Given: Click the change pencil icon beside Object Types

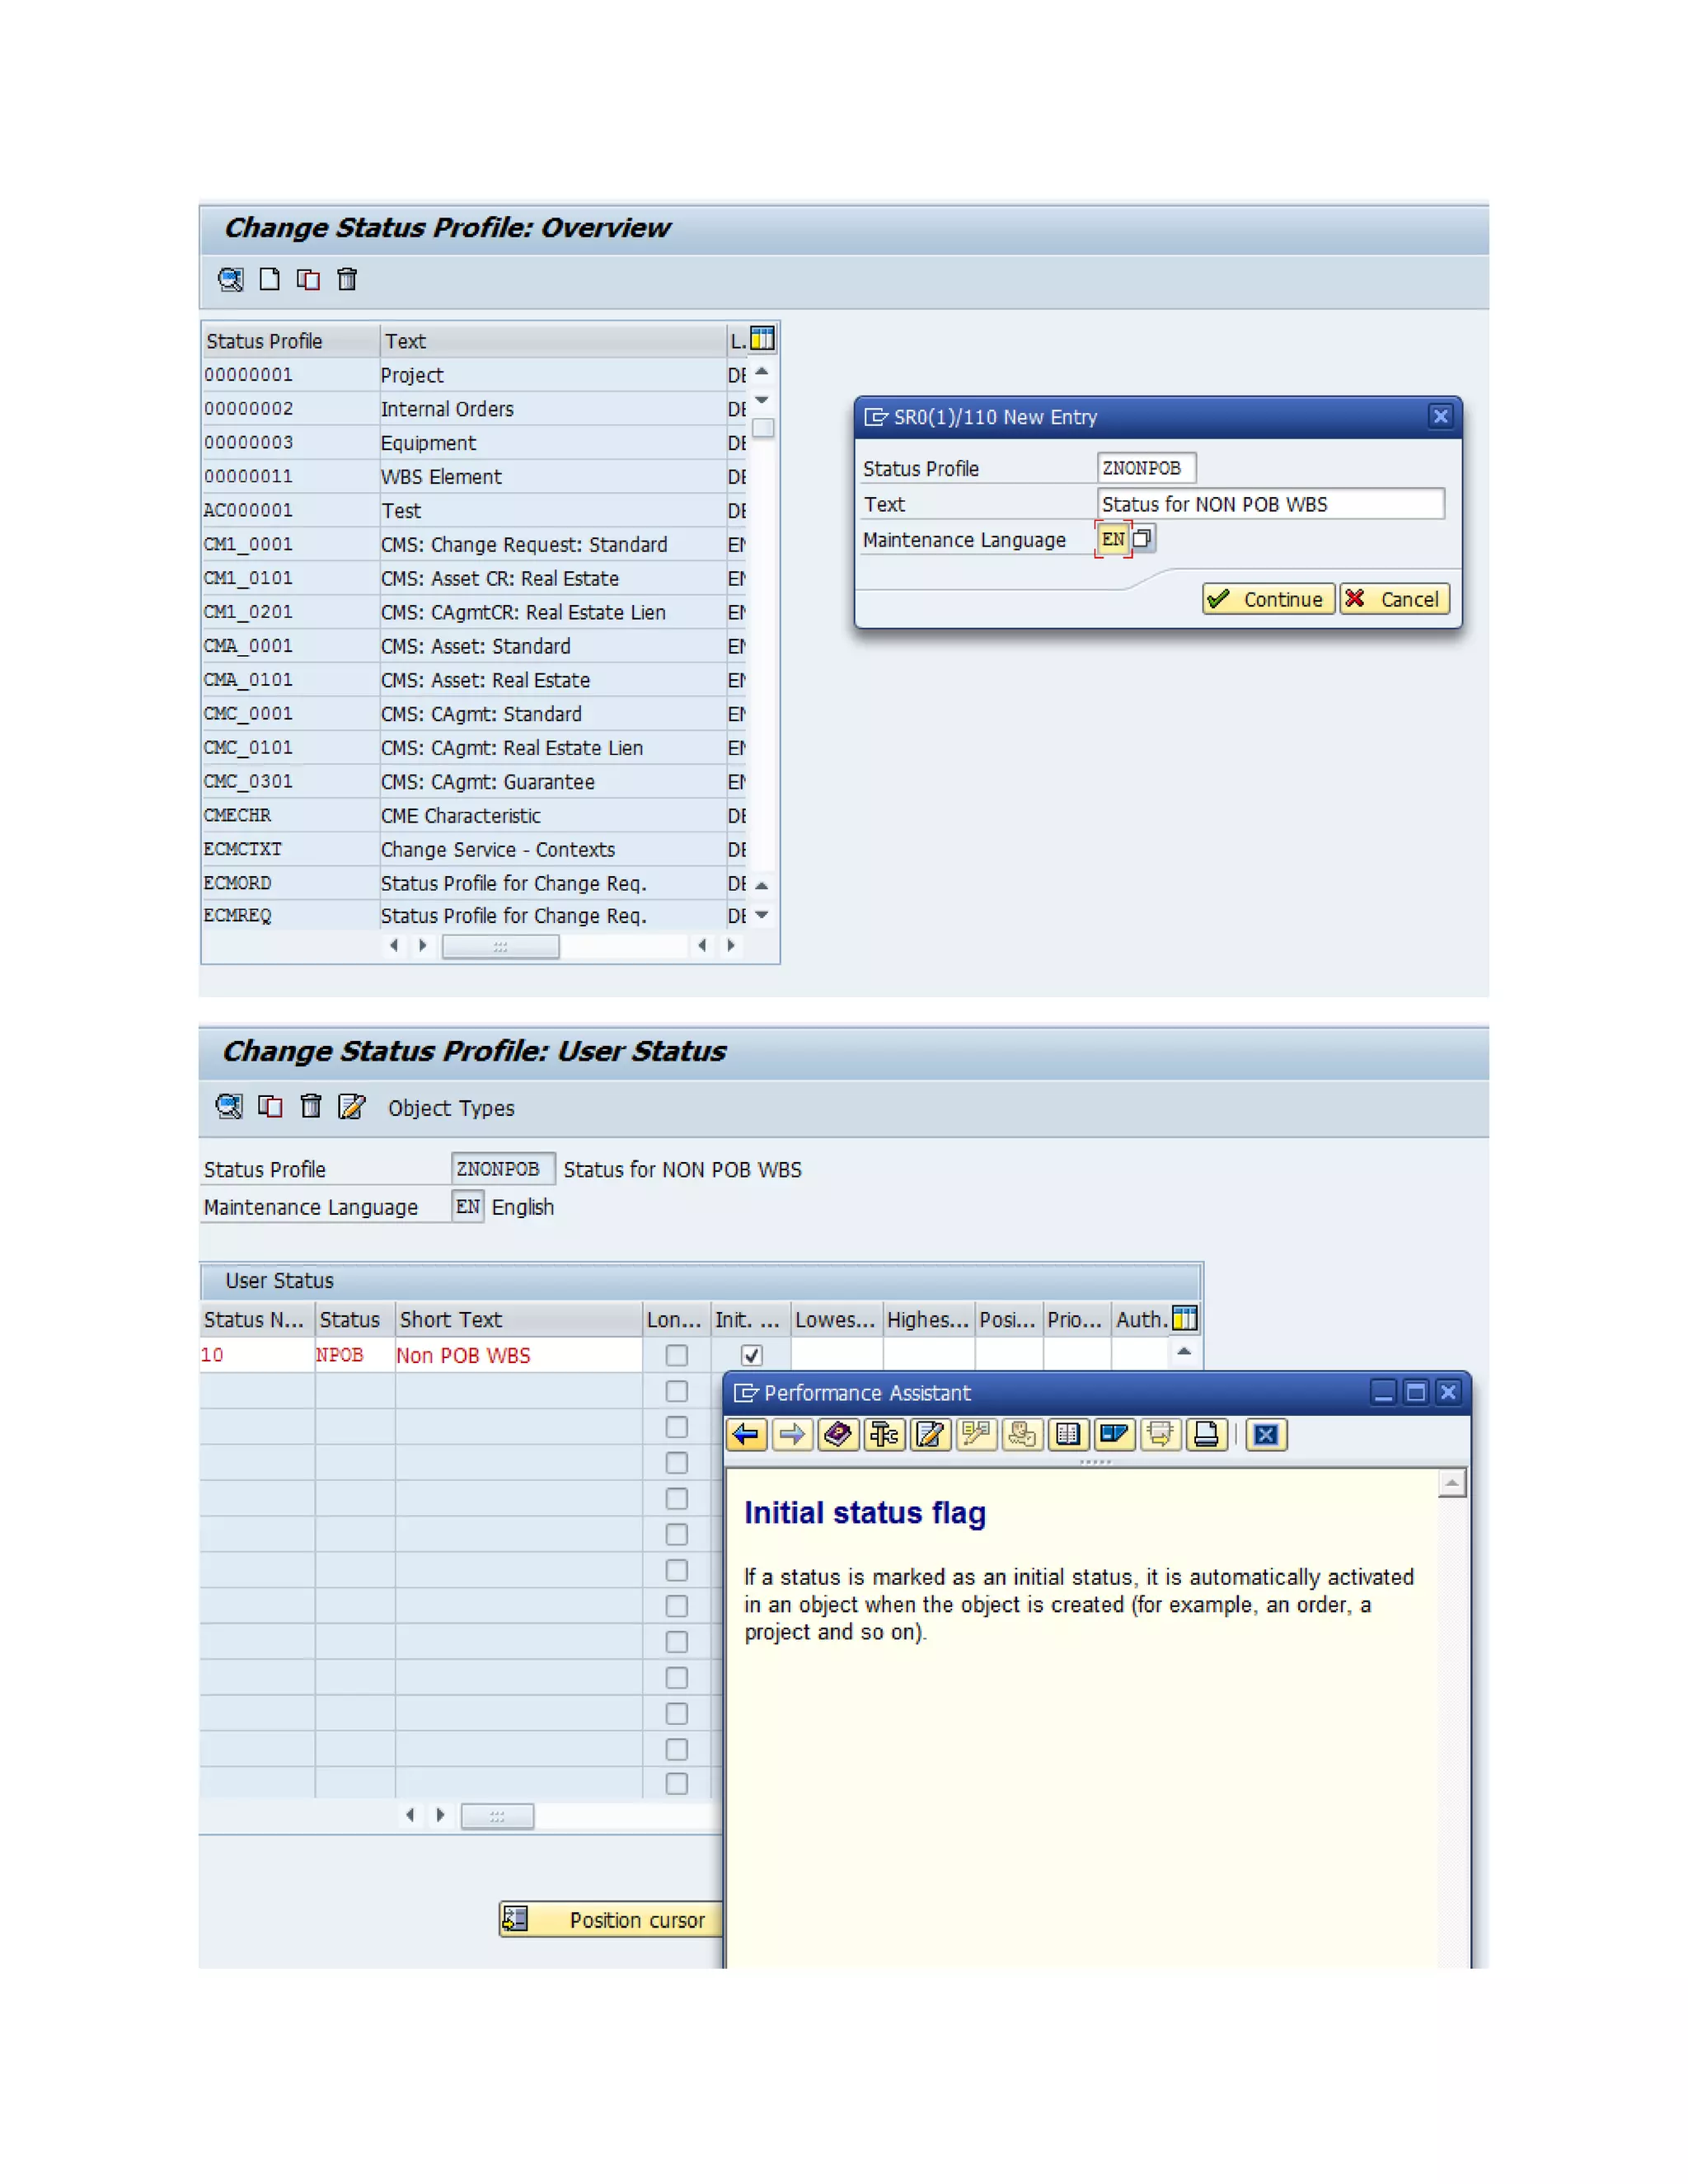Looking at the screenshot, I should [351, 1106].
